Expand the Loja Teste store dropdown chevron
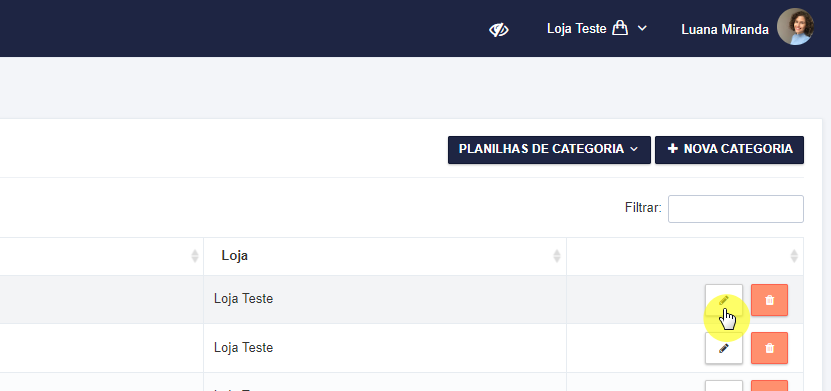Image resolution: width=831 pixels, height=391 pixels. (642, 28)
